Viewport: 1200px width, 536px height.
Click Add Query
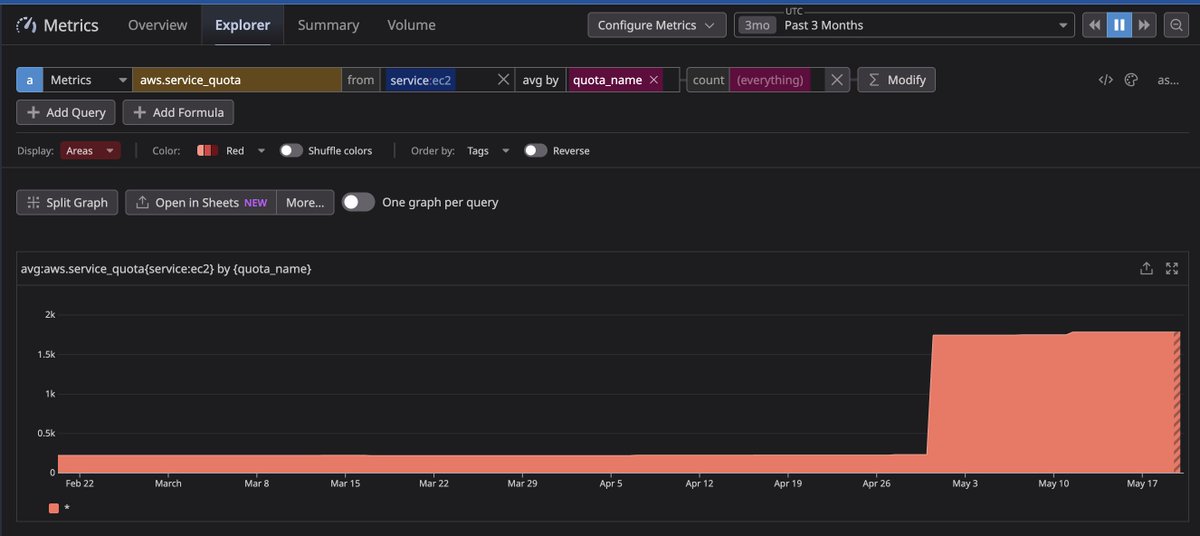67,113
